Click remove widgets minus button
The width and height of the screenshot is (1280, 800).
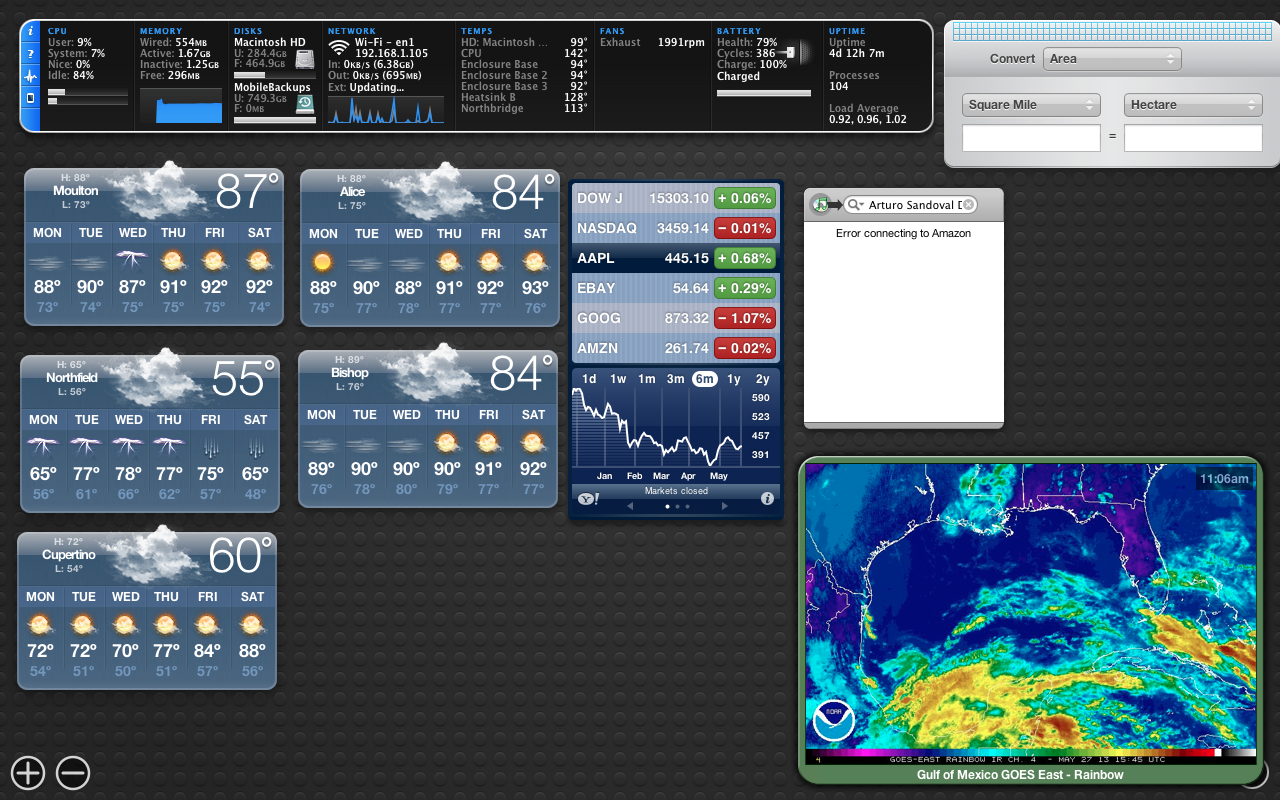(73, 772)
